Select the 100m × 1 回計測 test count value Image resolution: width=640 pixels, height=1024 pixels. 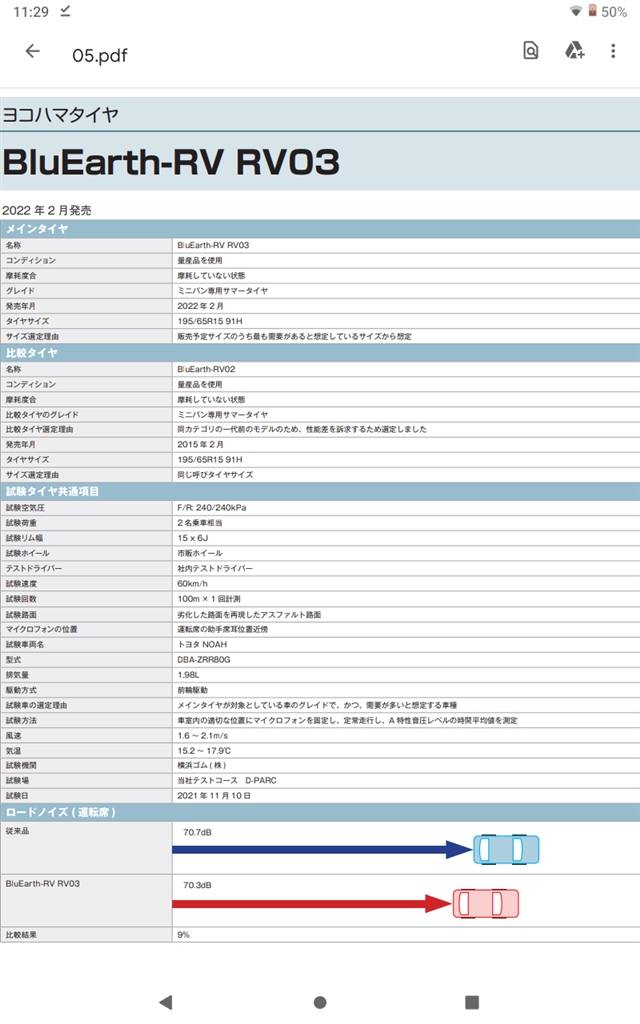coord(209,599)
